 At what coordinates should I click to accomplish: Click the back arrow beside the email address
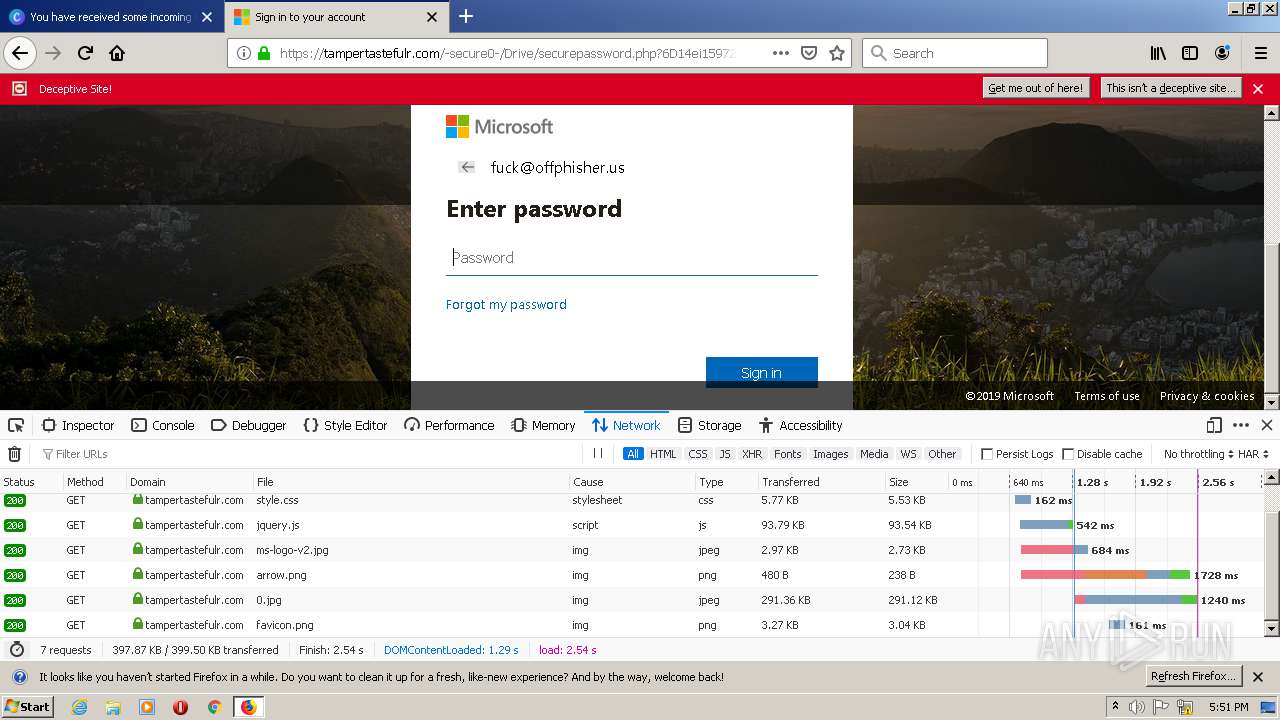(466, 167)
